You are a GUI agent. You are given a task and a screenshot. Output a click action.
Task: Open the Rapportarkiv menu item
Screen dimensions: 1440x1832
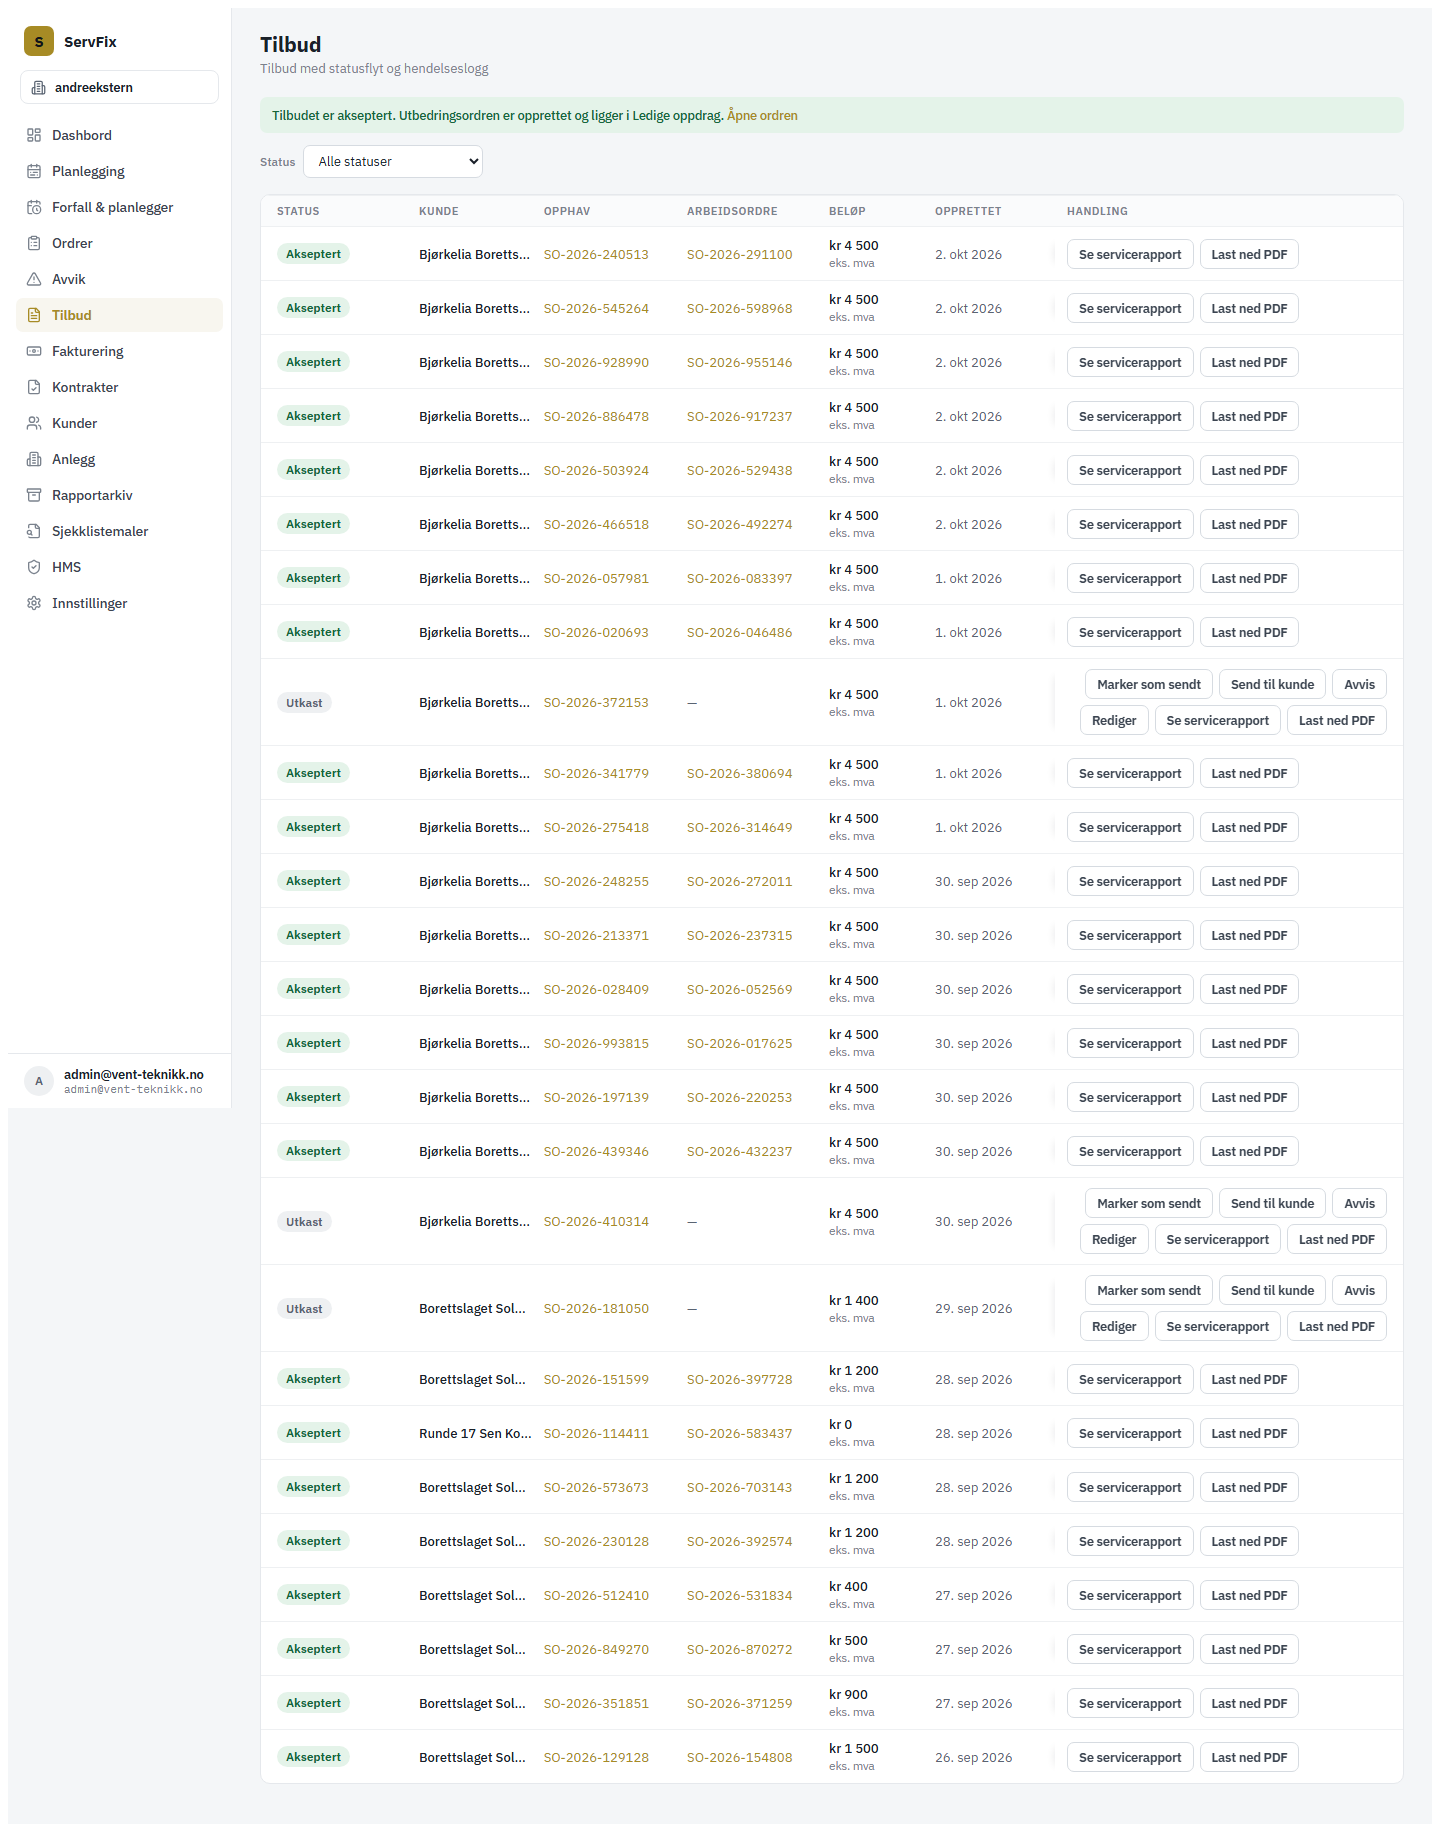[x=119, y=495]
